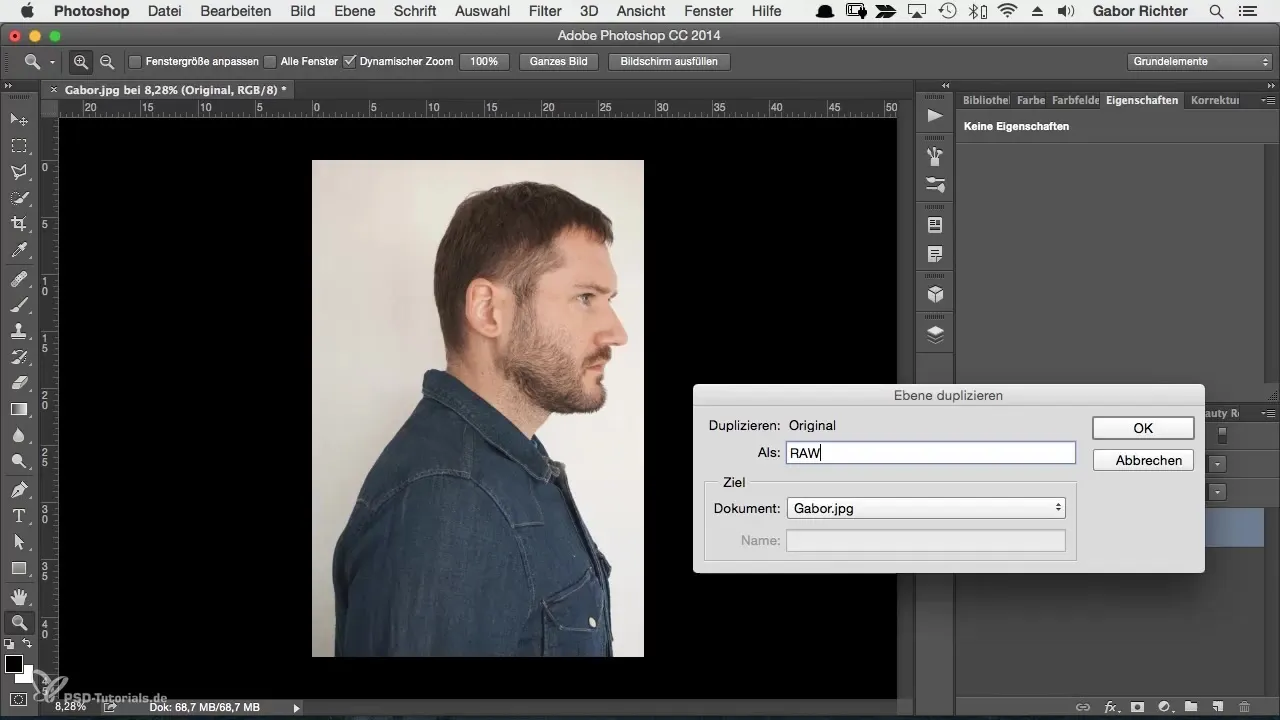Disable Dynamischer Zoom checkbox
The image size is (1280, 720).
pos(349,62)
